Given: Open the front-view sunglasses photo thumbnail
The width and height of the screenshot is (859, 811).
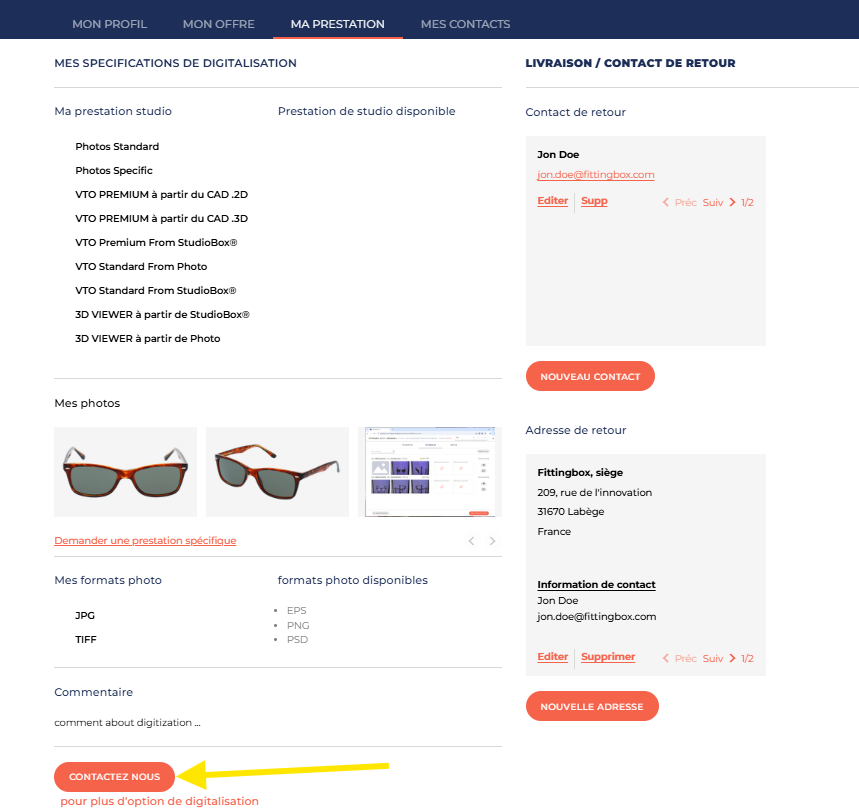Looking at the screenshot, I should pyautogui.click(x=125, y=472).
